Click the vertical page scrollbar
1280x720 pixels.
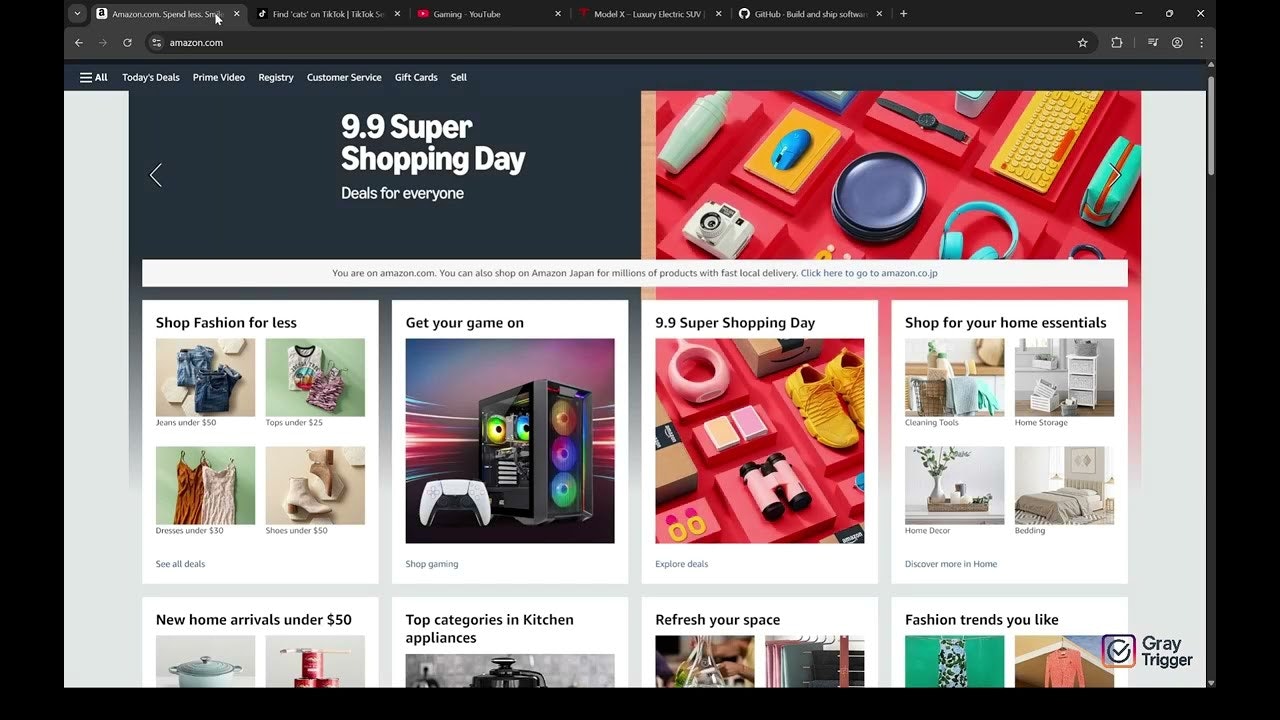[1211, 125]
